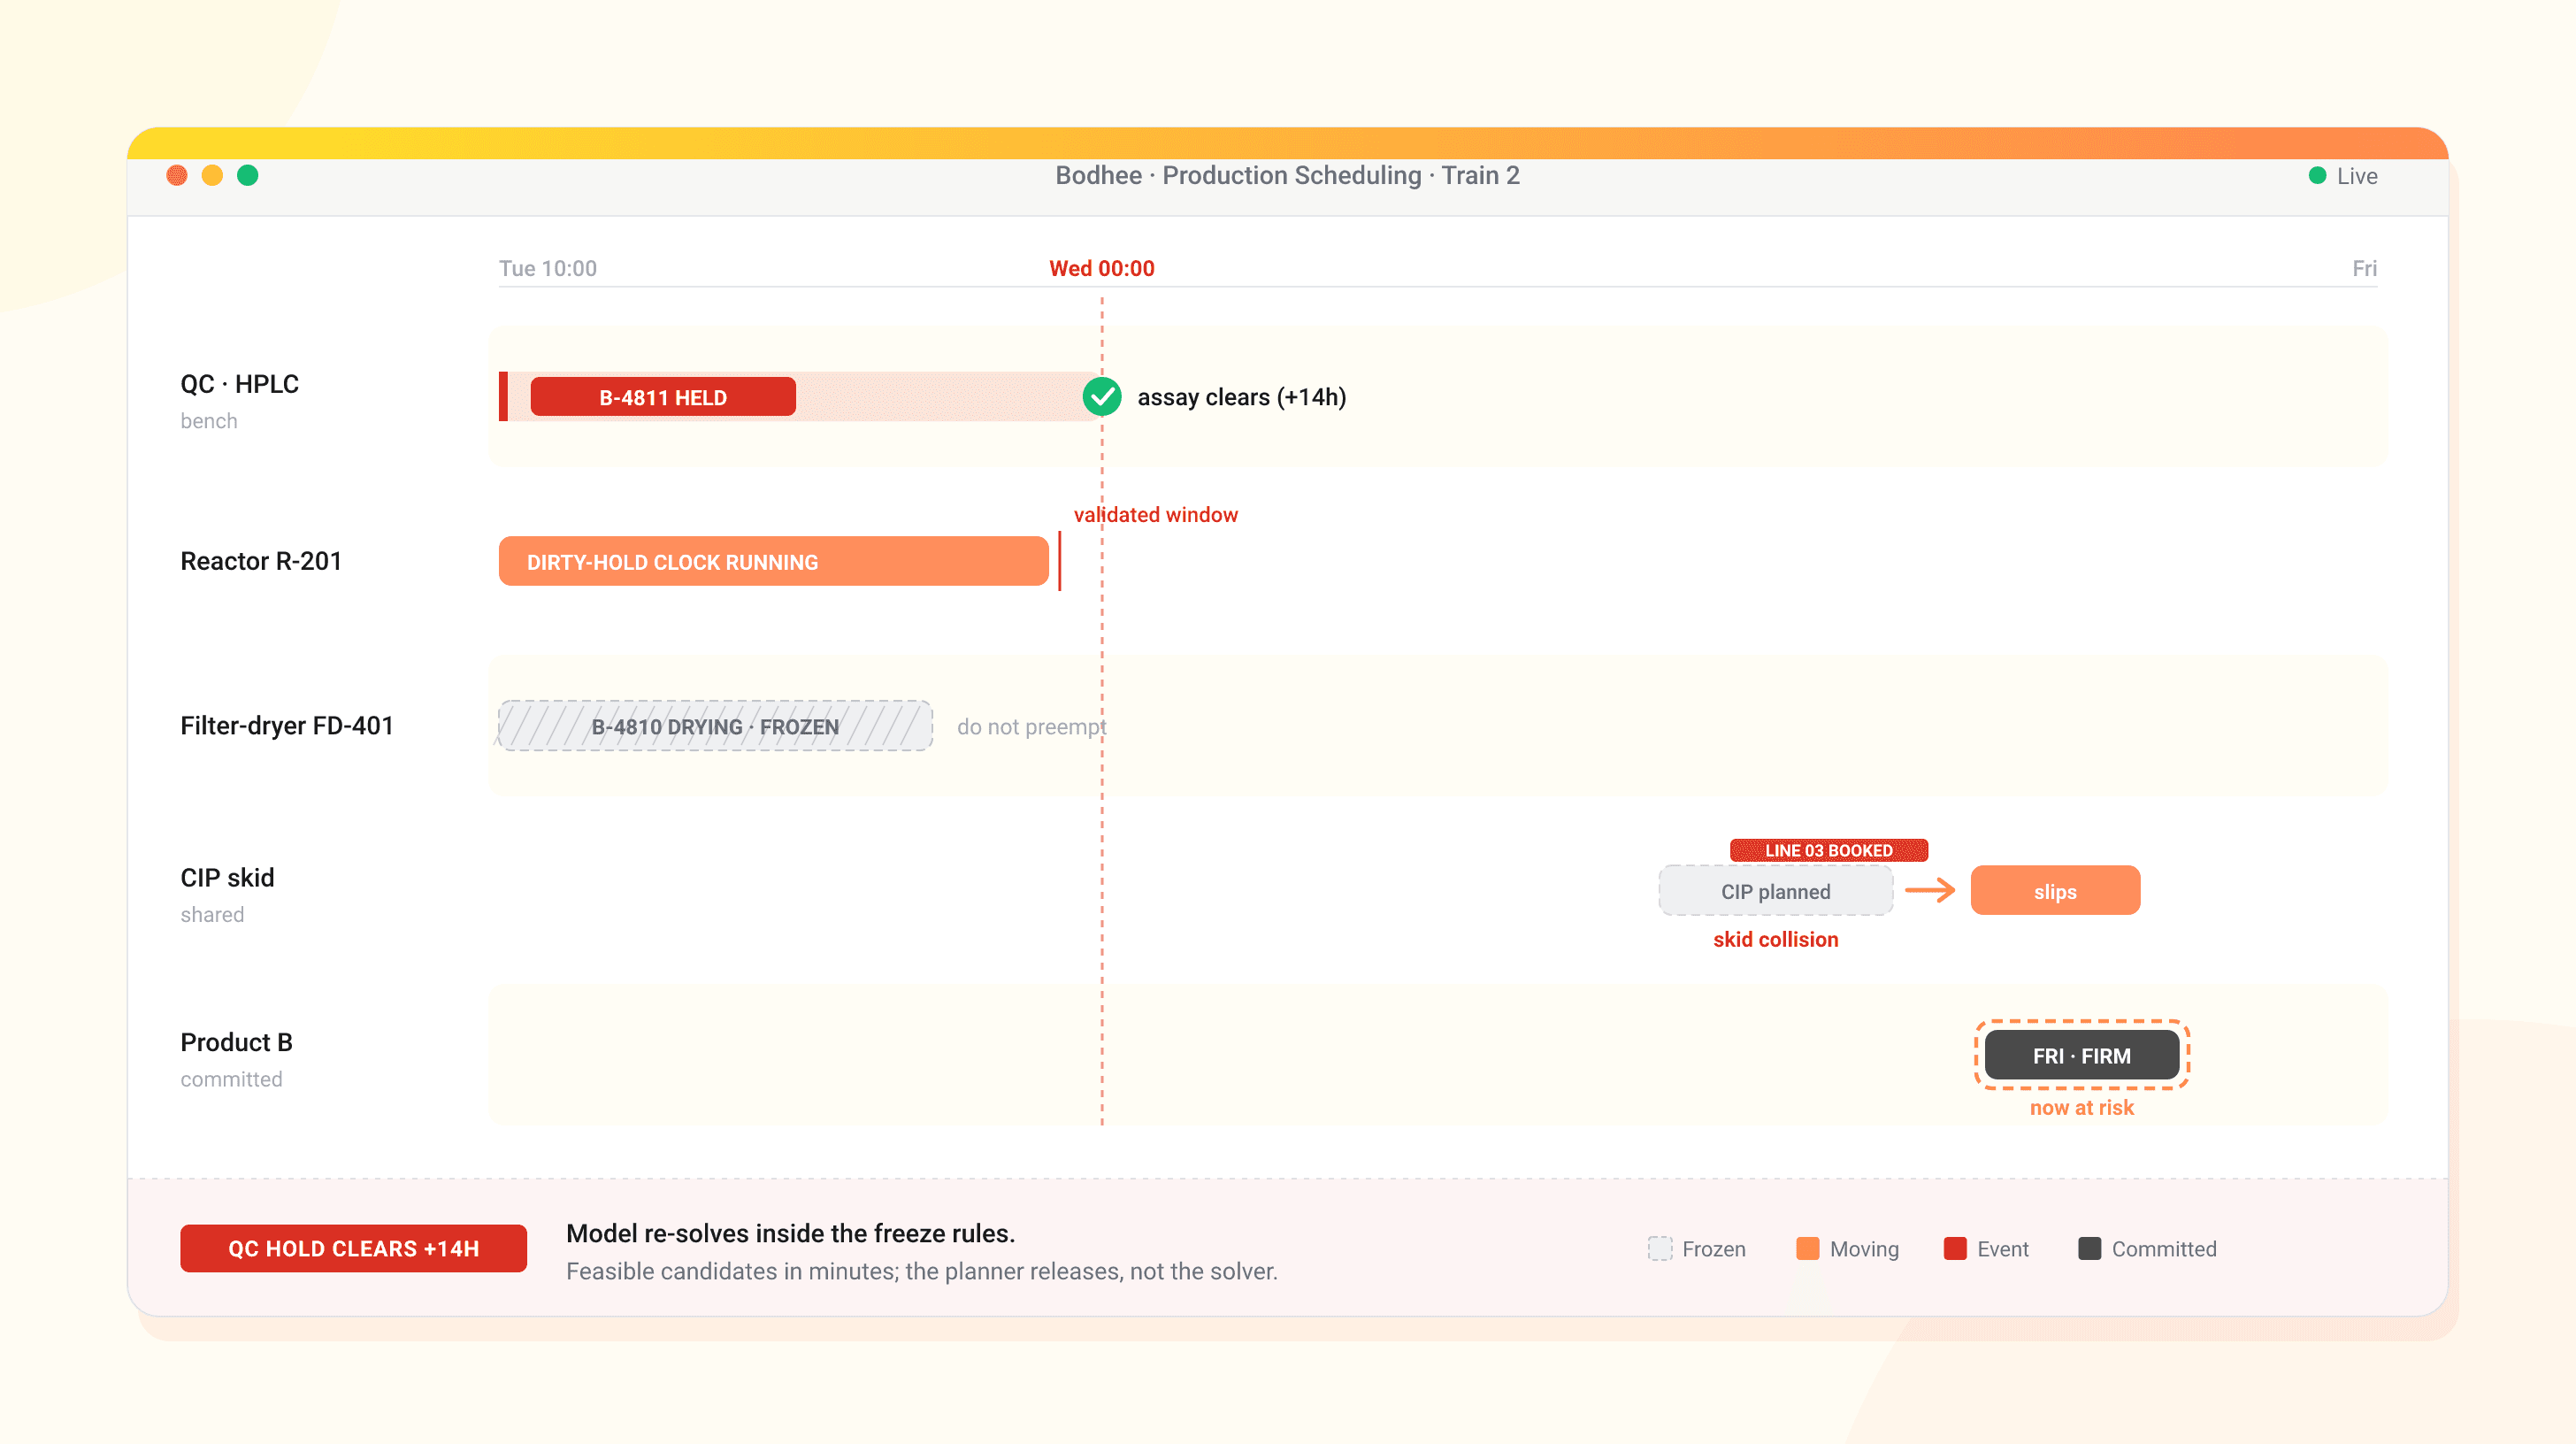Viewport: 2576px width, 1444px height.
Task: Click the 'do not preempt' note
Action: point(1032,727)
